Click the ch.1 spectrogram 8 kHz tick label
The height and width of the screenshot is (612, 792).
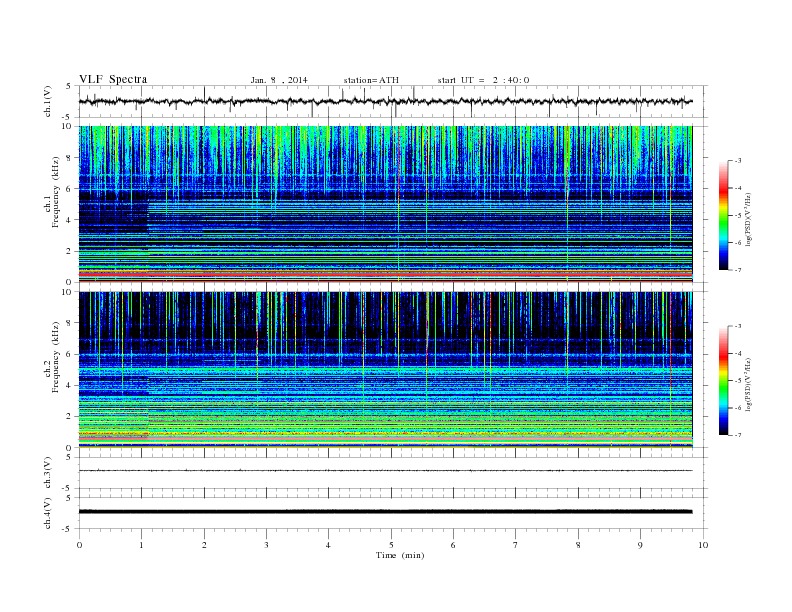(69, 158)
